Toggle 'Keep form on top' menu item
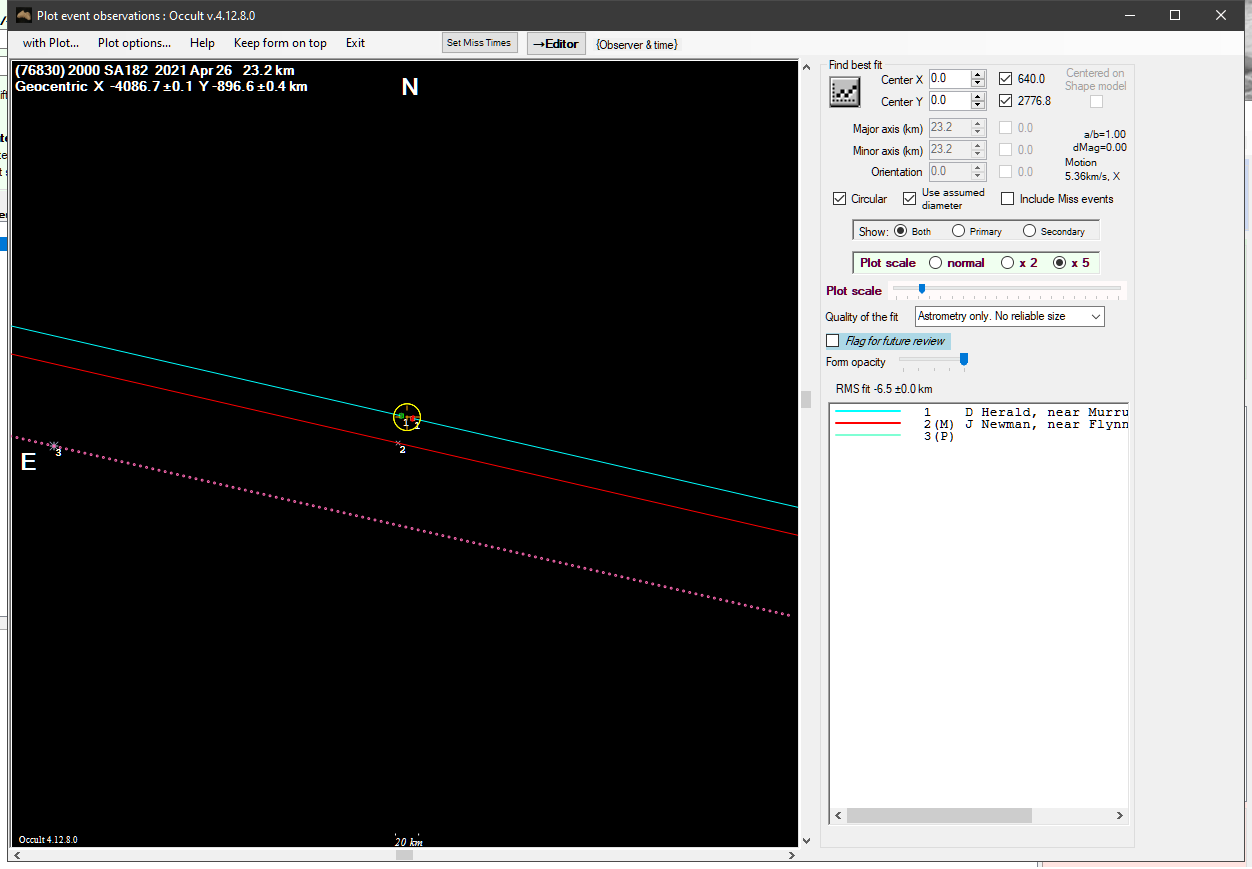This screenshot has width=1252, height=869. coord(280,43)
